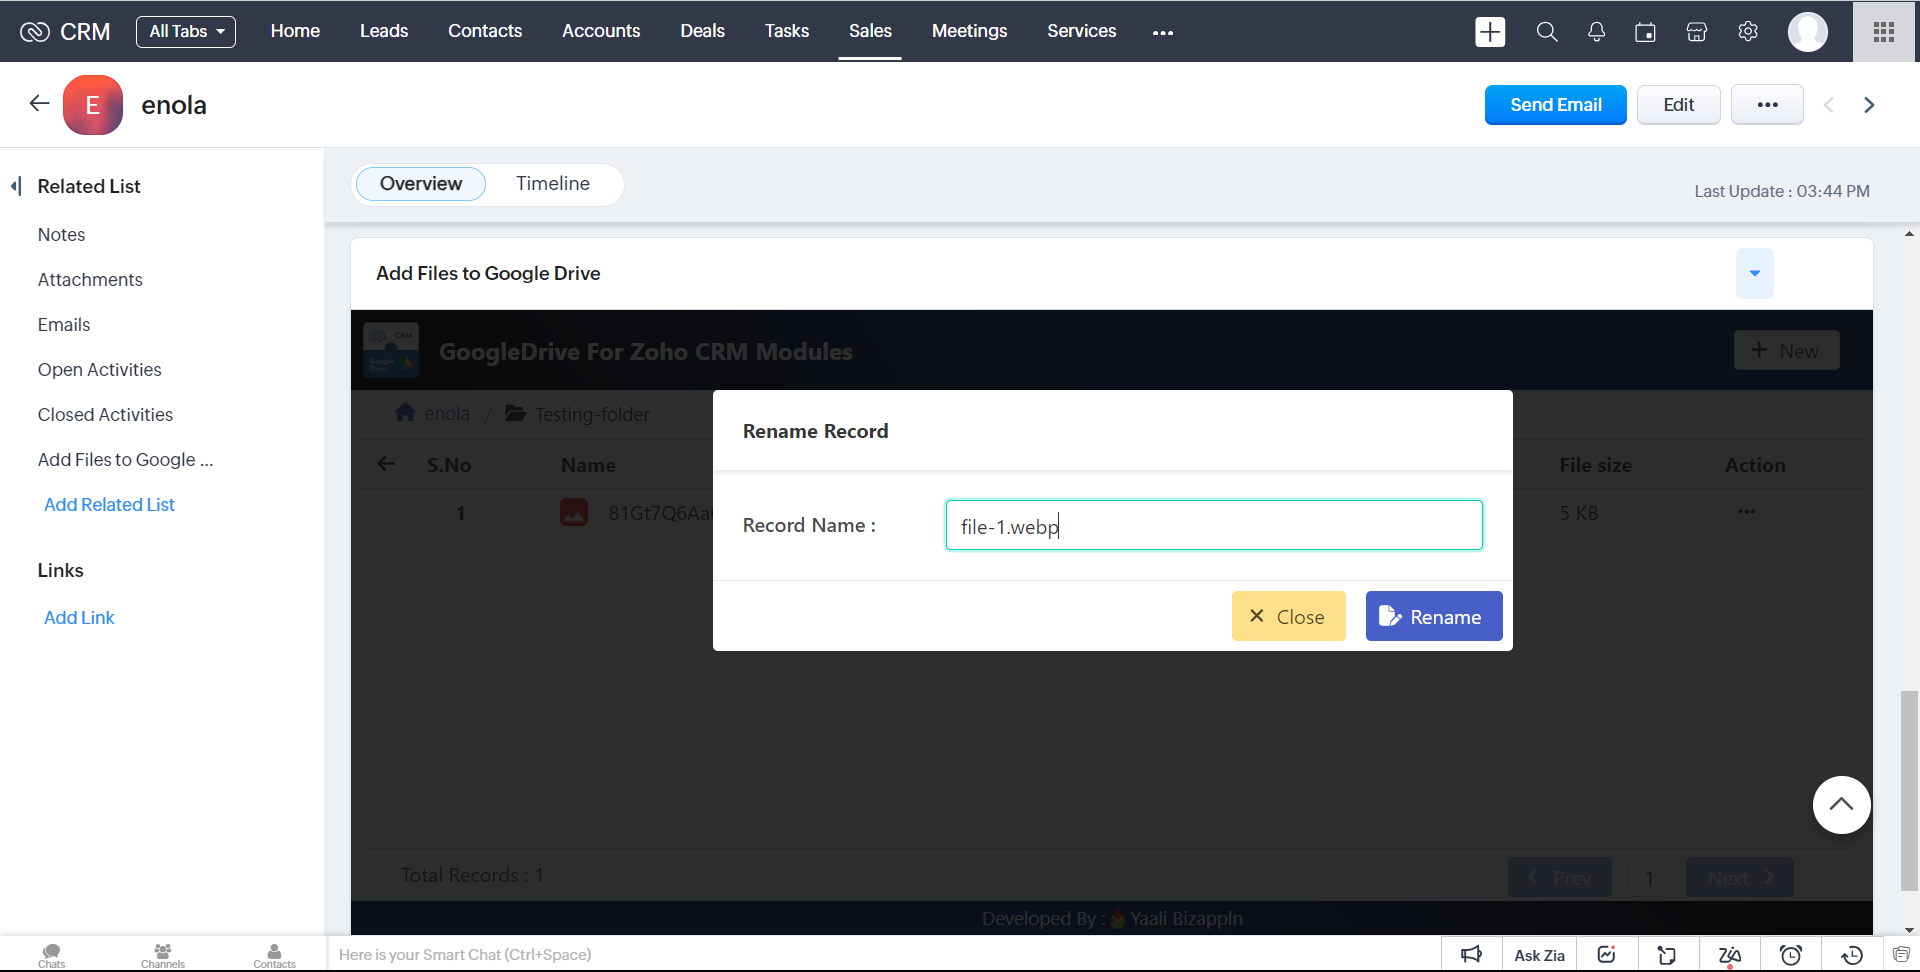Open the settings gear icon

click(x=1748, y=32)
